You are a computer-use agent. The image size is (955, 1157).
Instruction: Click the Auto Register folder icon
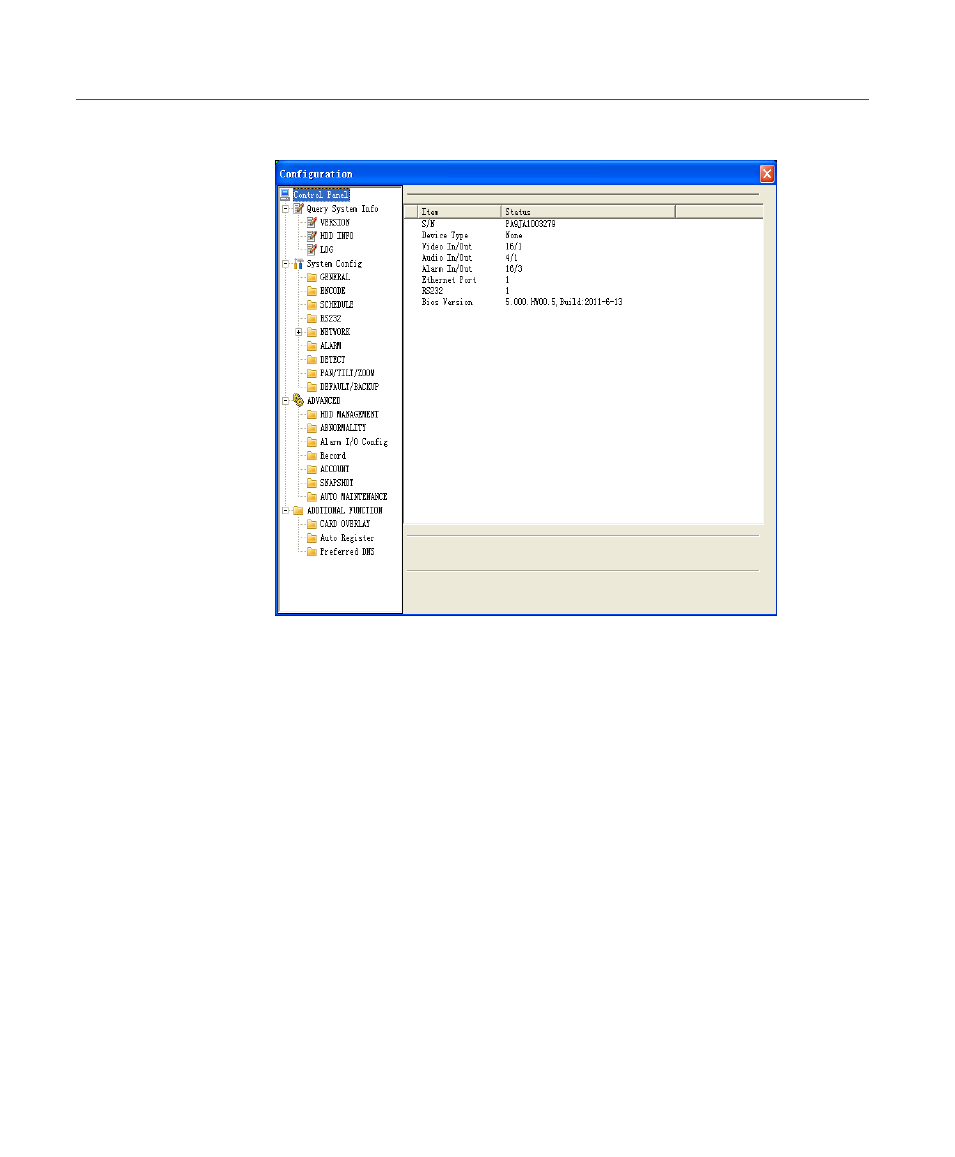[311, 539]
